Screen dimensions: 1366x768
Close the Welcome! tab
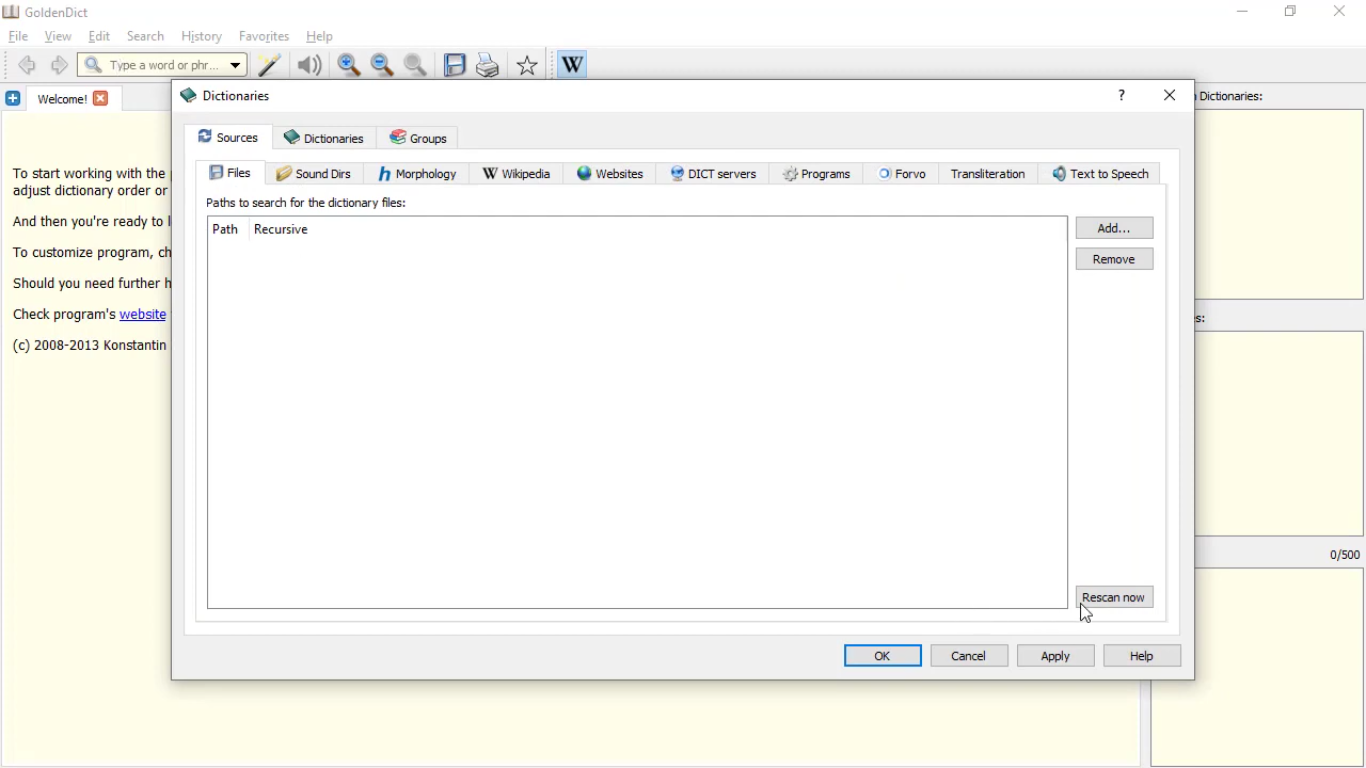point(100,98)
